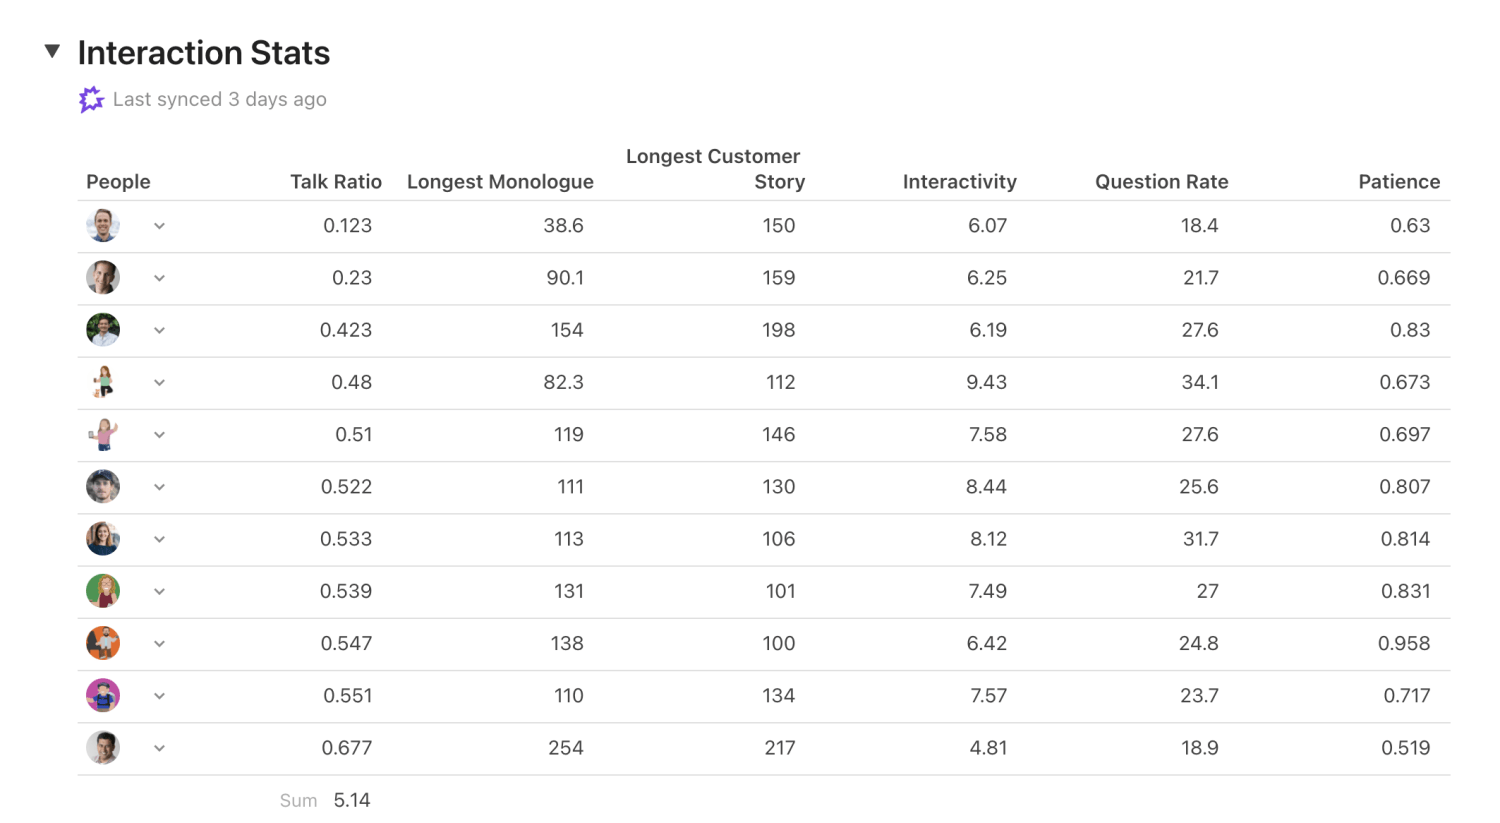1500x823 pixels.
Task: Expand the chevron in the 0.533 Talk Ratio row
Action: pos(159,539)
